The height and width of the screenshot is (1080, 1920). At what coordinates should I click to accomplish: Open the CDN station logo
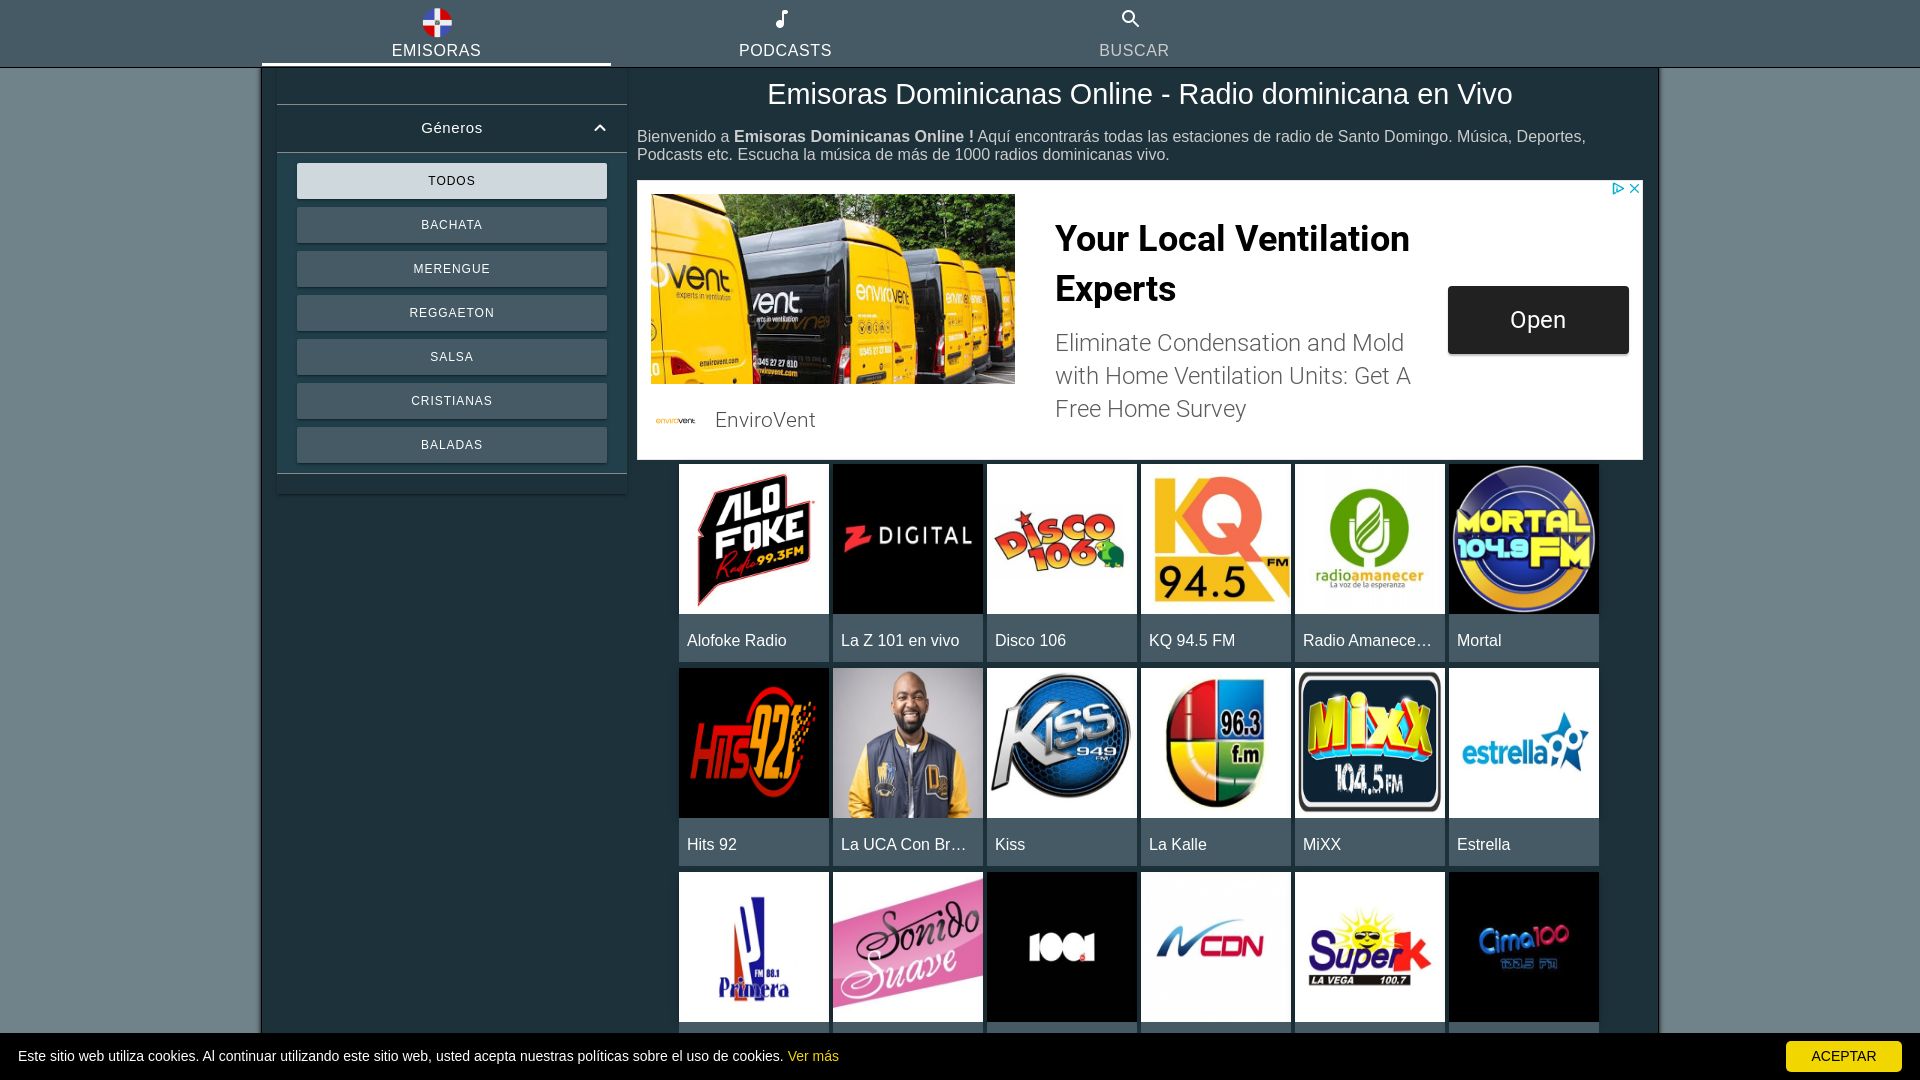point(1216,947)
